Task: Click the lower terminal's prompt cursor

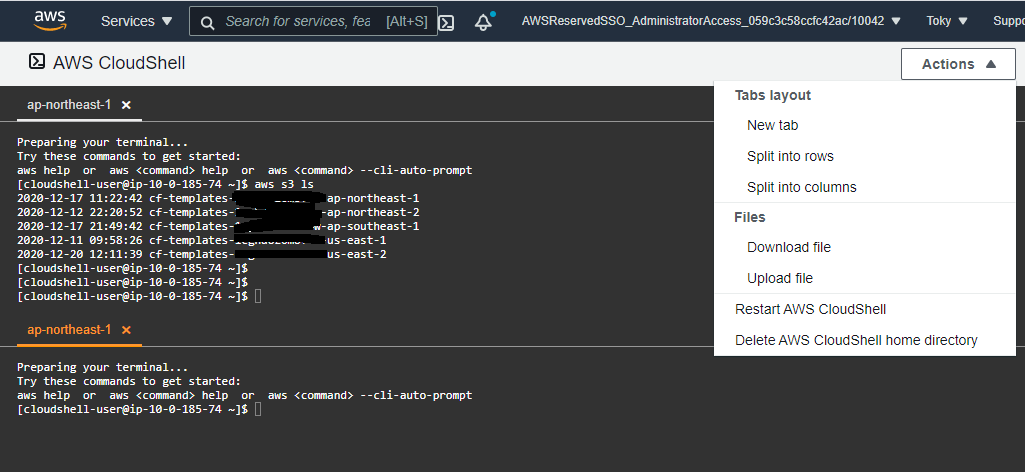Action: pos(258,409)
